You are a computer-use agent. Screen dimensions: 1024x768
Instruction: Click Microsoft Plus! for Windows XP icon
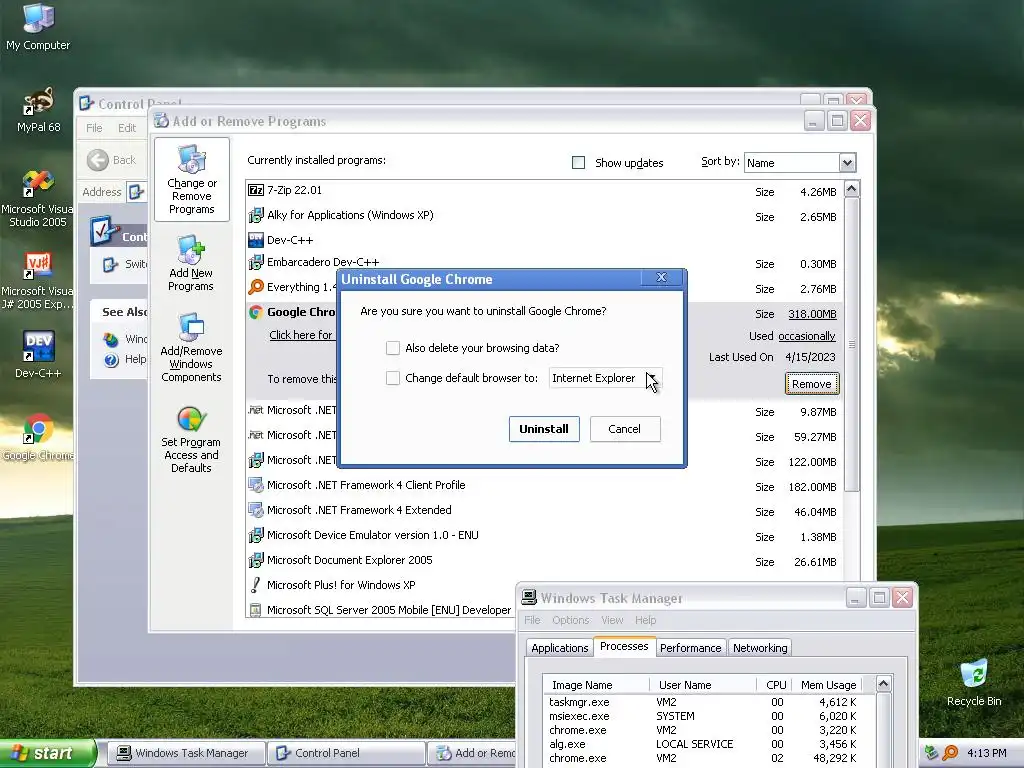coord(256,585)
